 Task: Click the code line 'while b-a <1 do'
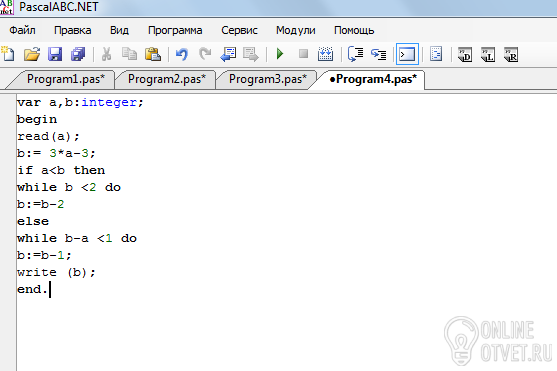pos(77,238)
